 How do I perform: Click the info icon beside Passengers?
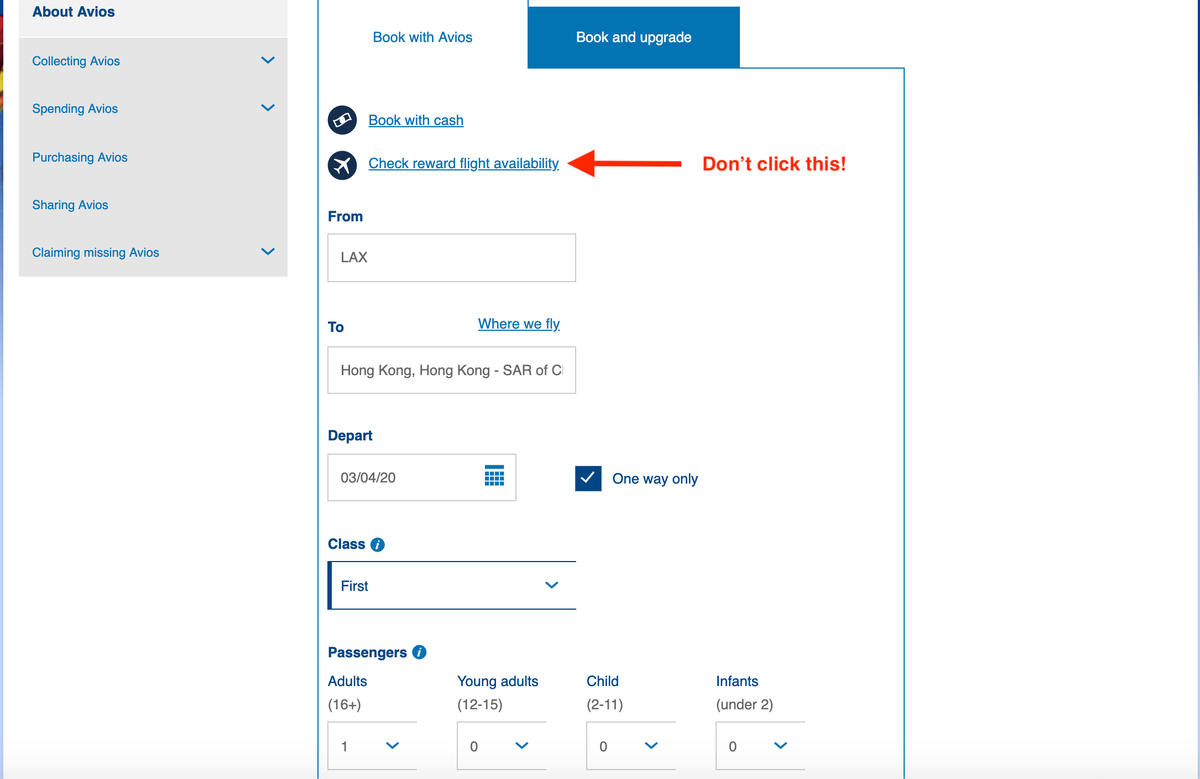tap(419, 652)
